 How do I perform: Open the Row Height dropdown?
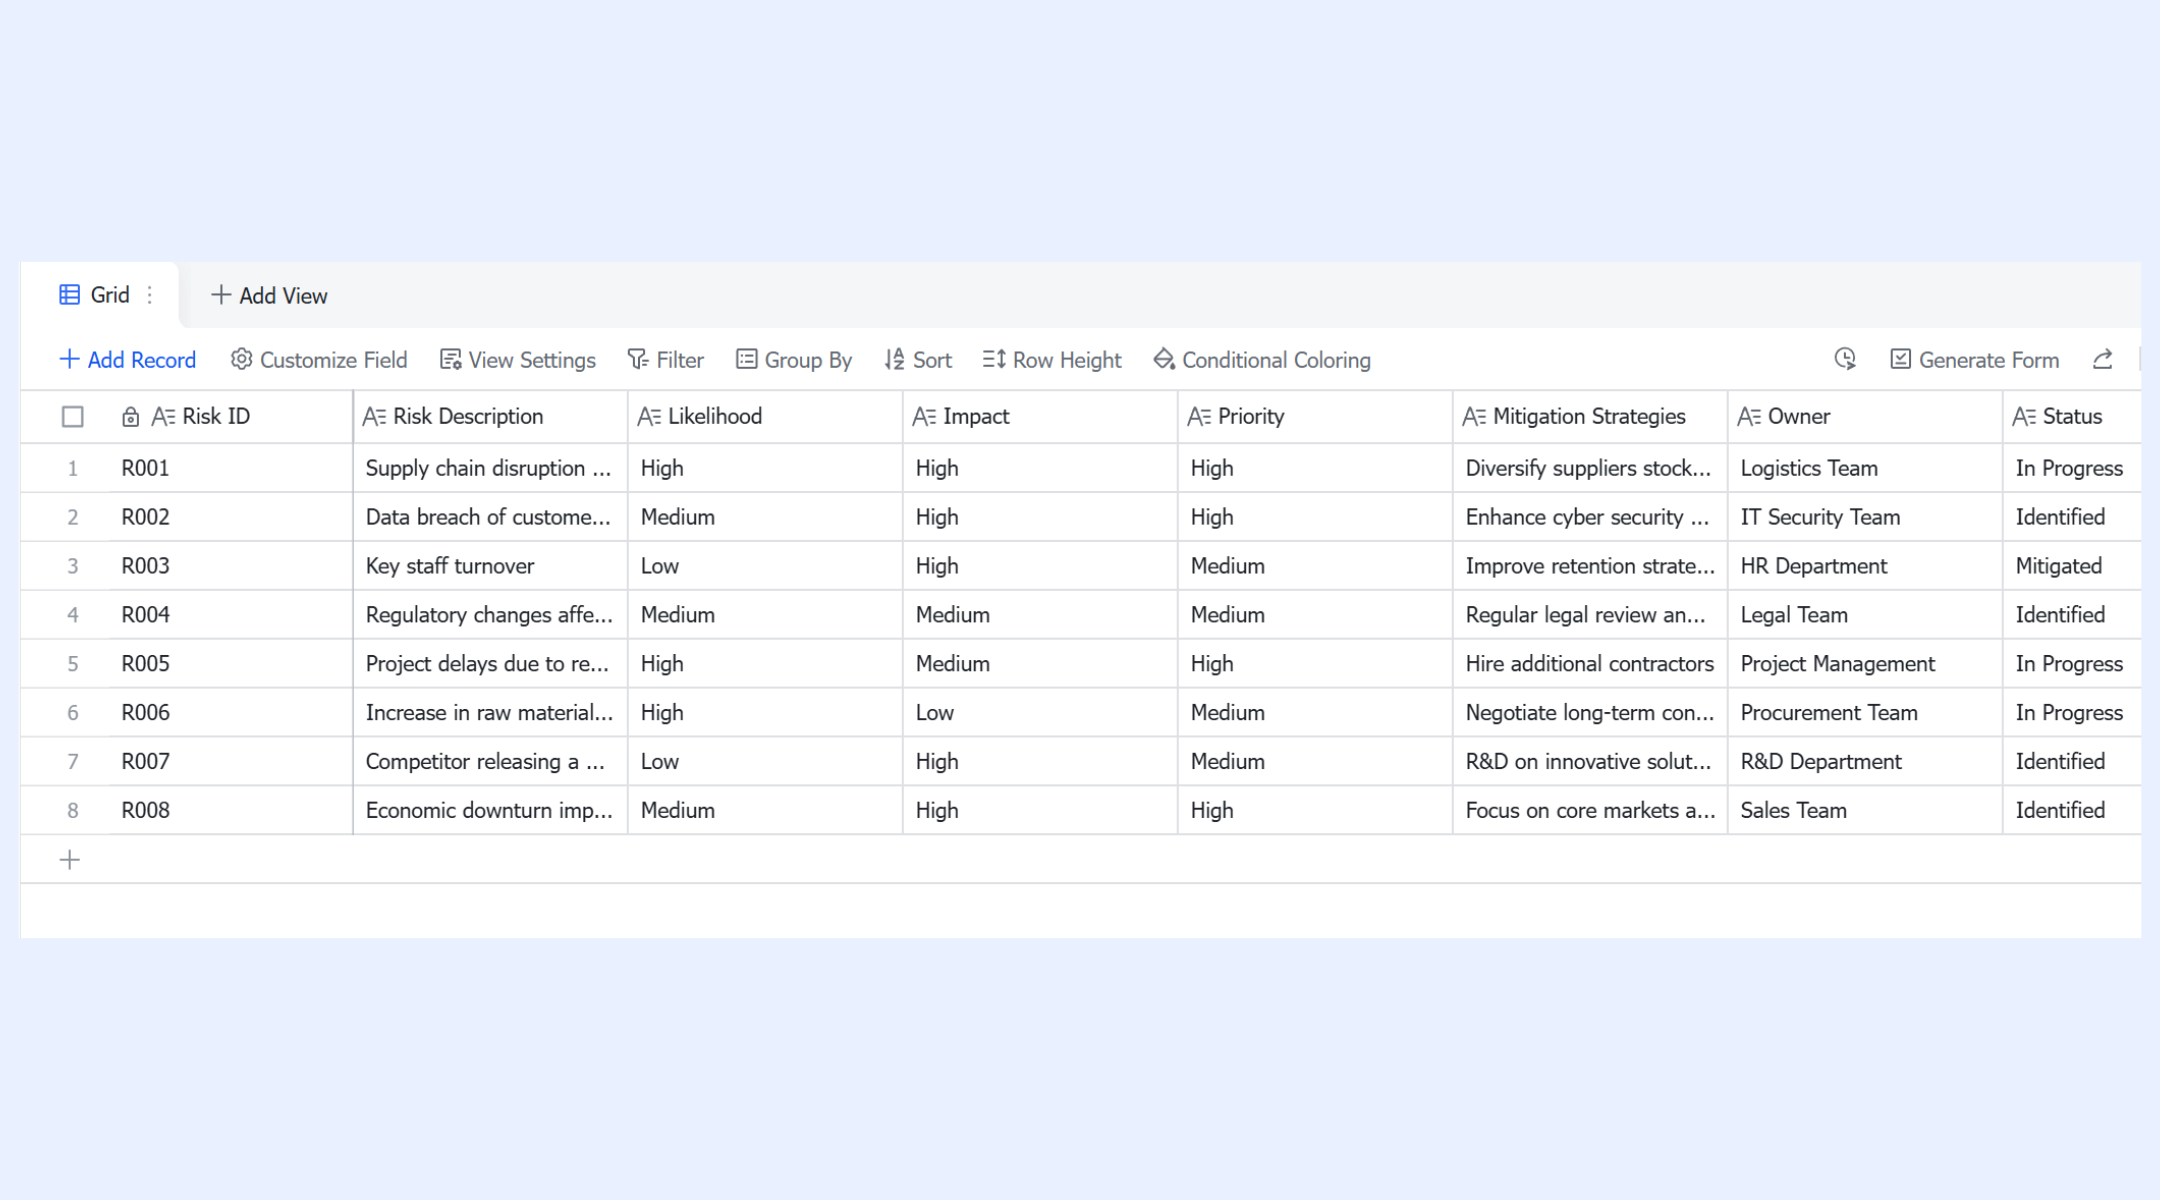[x=1052, y=360]
